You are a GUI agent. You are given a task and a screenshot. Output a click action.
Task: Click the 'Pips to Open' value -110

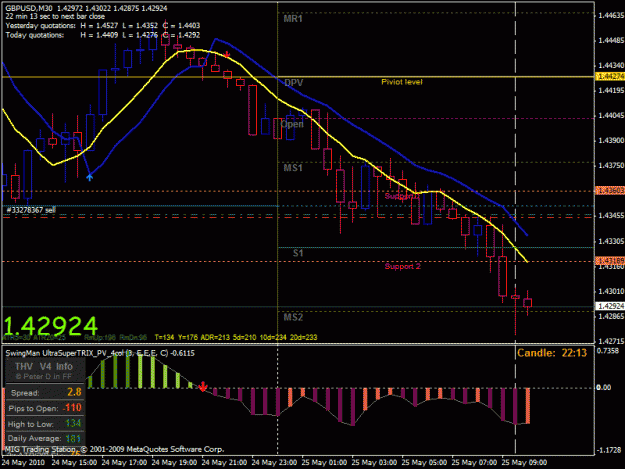pos(72,408)
